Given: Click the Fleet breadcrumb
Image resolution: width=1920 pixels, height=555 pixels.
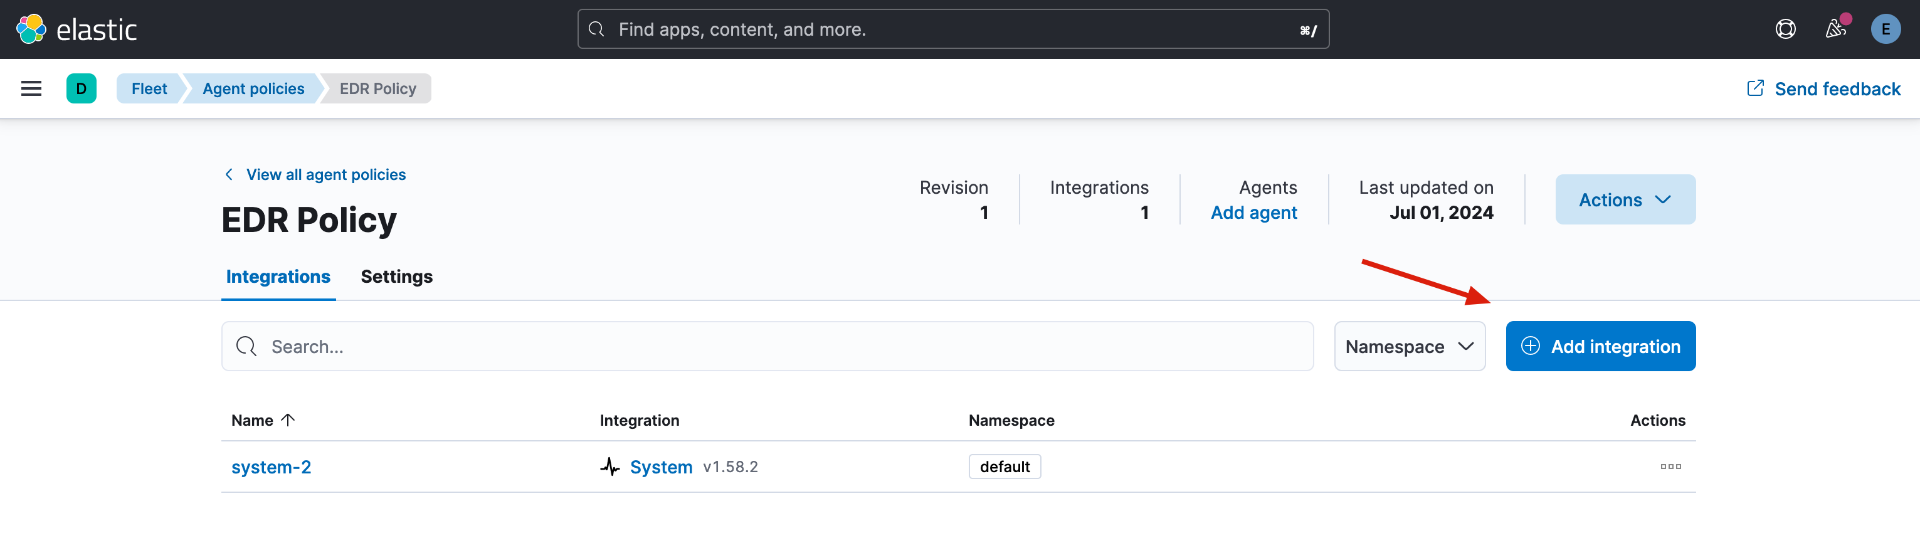Looking at the screenshot, I should pos(149,89).
